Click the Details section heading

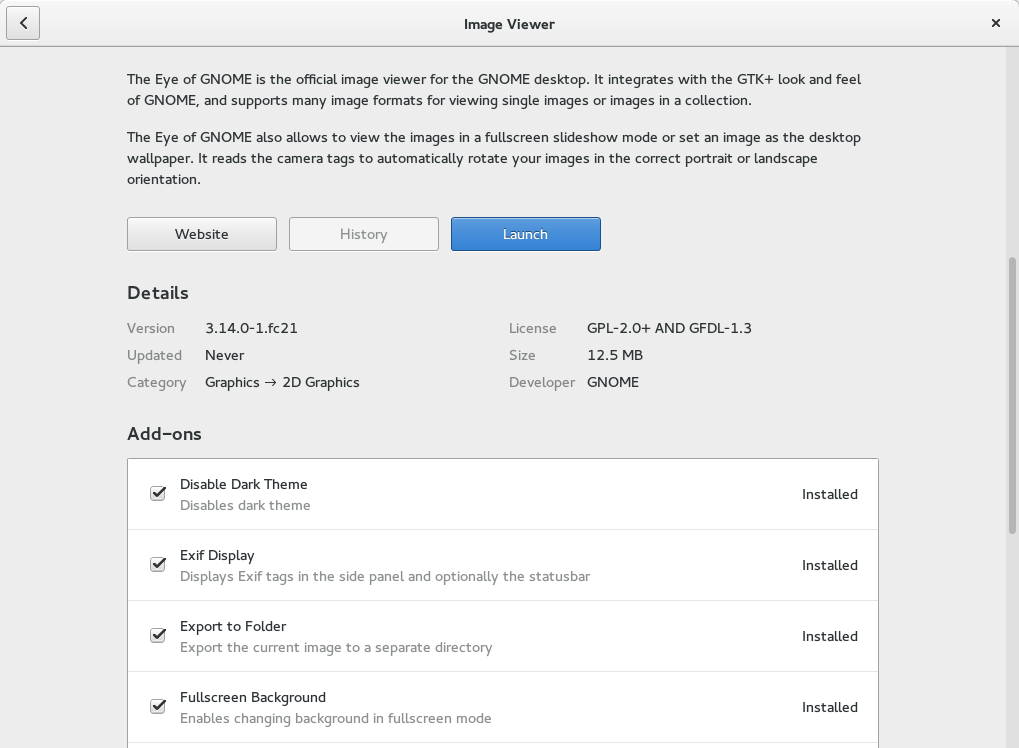click(x=158, y=293)
